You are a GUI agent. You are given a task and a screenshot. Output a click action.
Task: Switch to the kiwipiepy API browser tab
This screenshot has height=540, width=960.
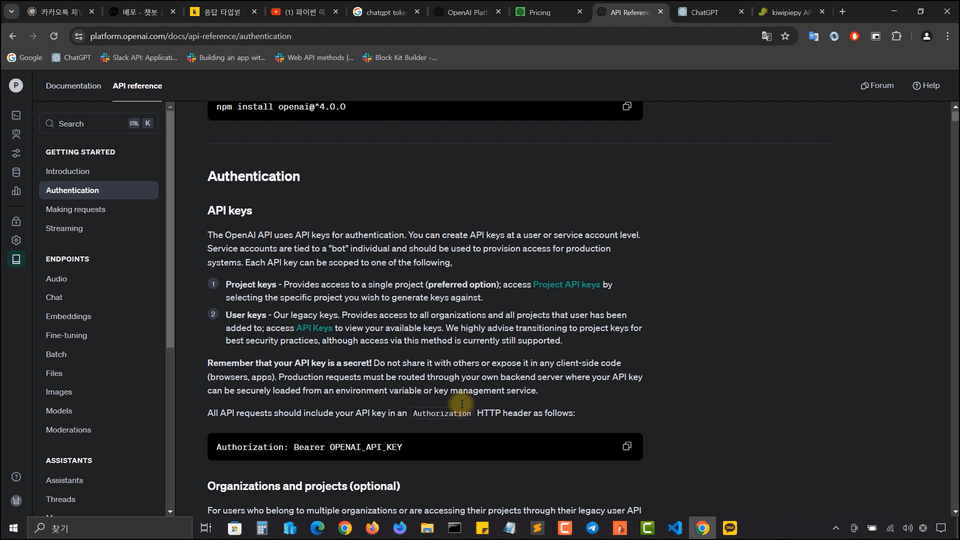coord(792,12)
